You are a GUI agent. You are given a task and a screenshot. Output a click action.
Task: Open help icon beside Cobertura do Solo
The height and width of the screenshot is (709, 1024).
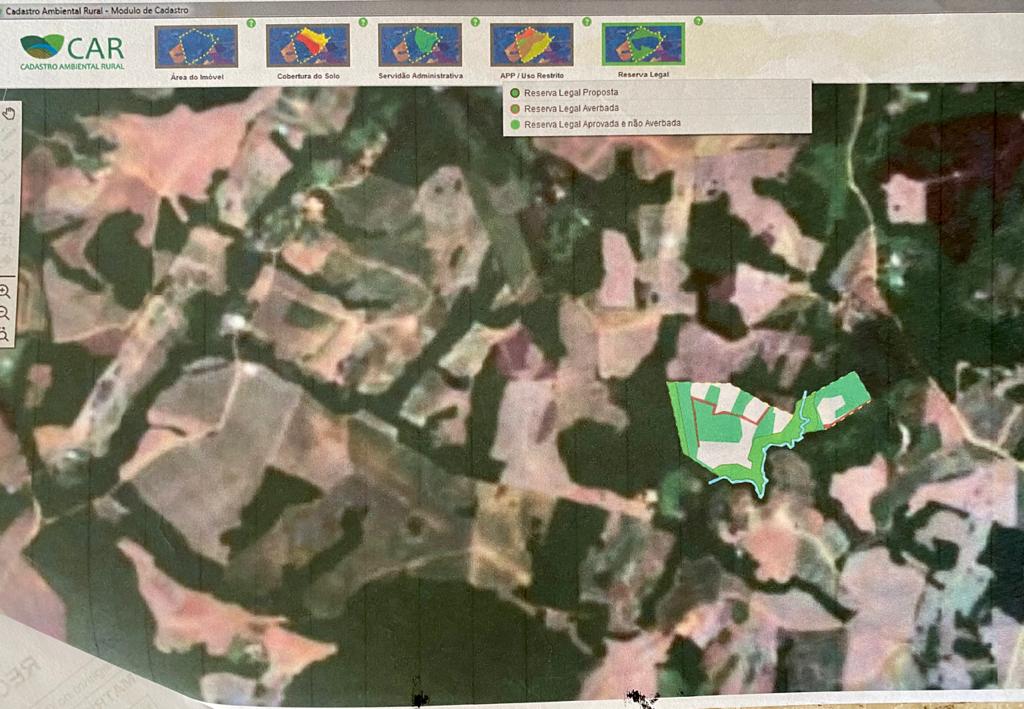[x=363, y=23]
